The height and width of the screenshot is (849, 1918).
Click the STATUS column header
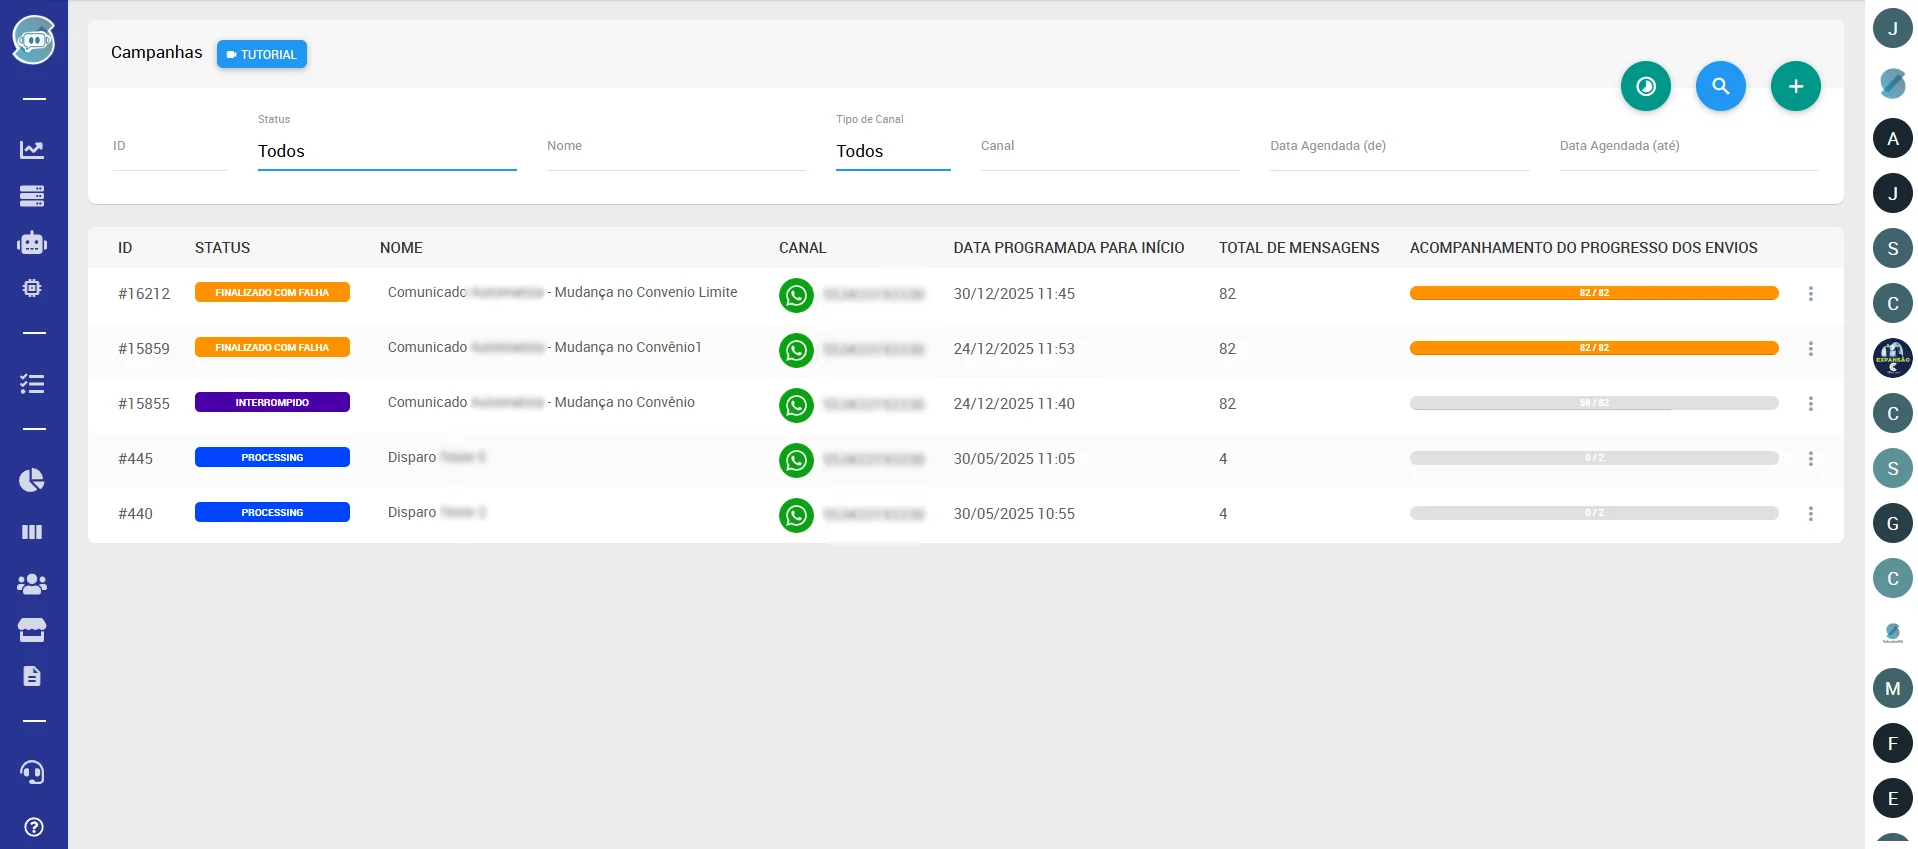tap(223, 248)
